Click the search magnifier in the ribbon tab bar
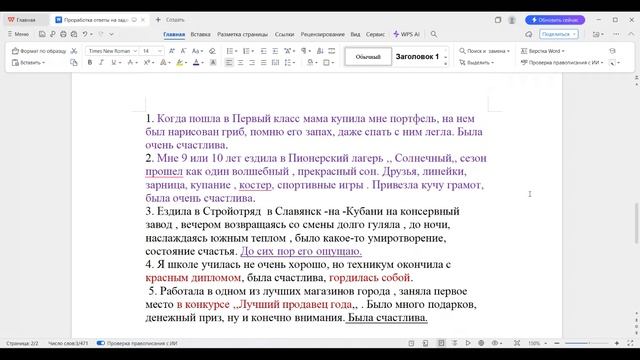The height and width of the screenshot is (360, 640). click(434, 34)
